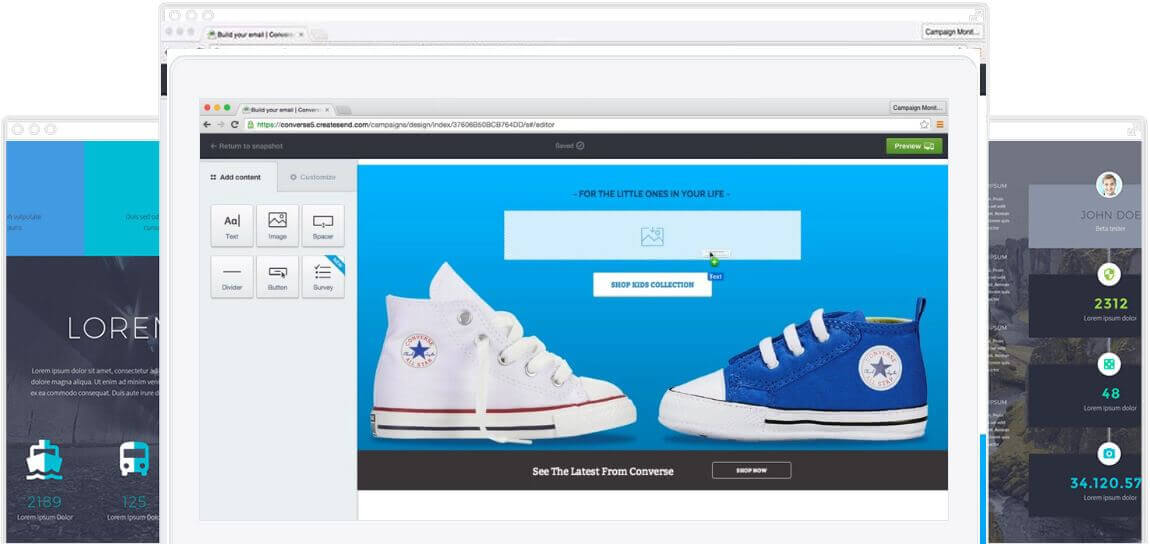Screen dimensions: 1150x544
Task: Click the dice icon above 48
Action: click(1109, 364)
